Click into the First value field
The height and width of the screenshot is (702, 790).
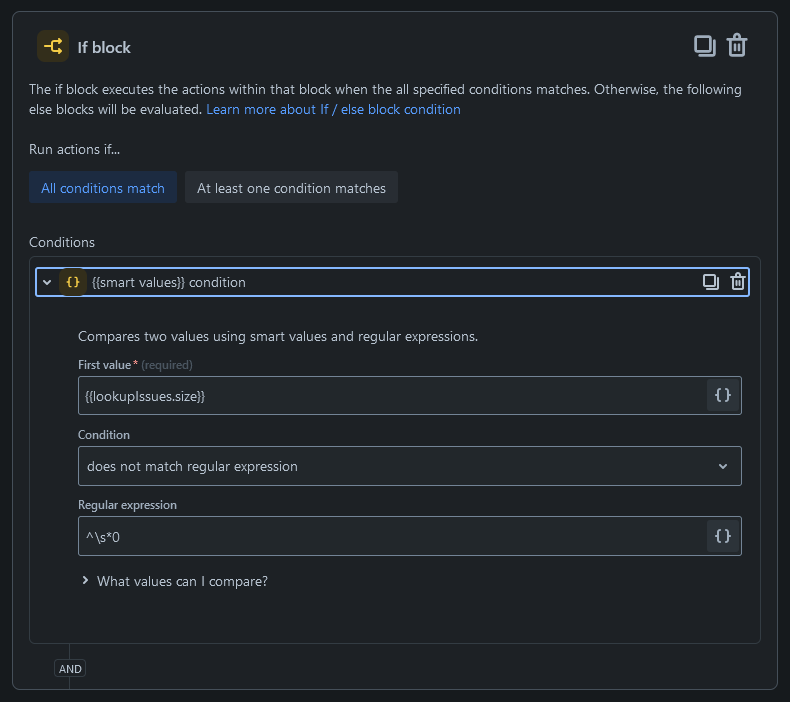[390, 396]
